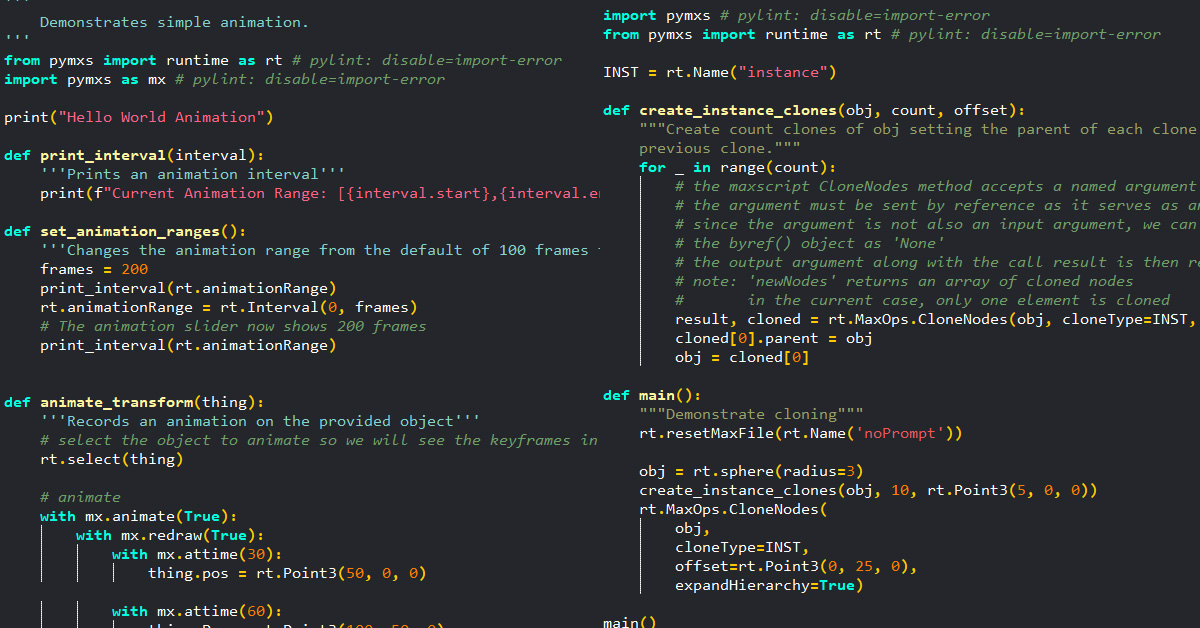1200x628 pixels.
Task: Click the "frames = 200" assignment
Action: click(94, 269)
